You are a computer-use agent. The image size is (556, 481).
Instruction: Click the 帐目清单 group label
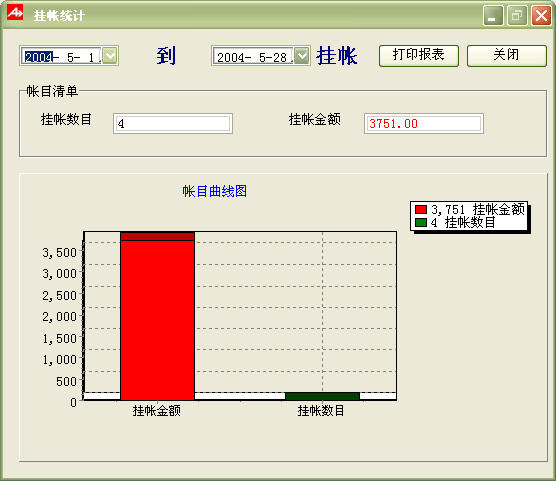(x=52, y=91)
